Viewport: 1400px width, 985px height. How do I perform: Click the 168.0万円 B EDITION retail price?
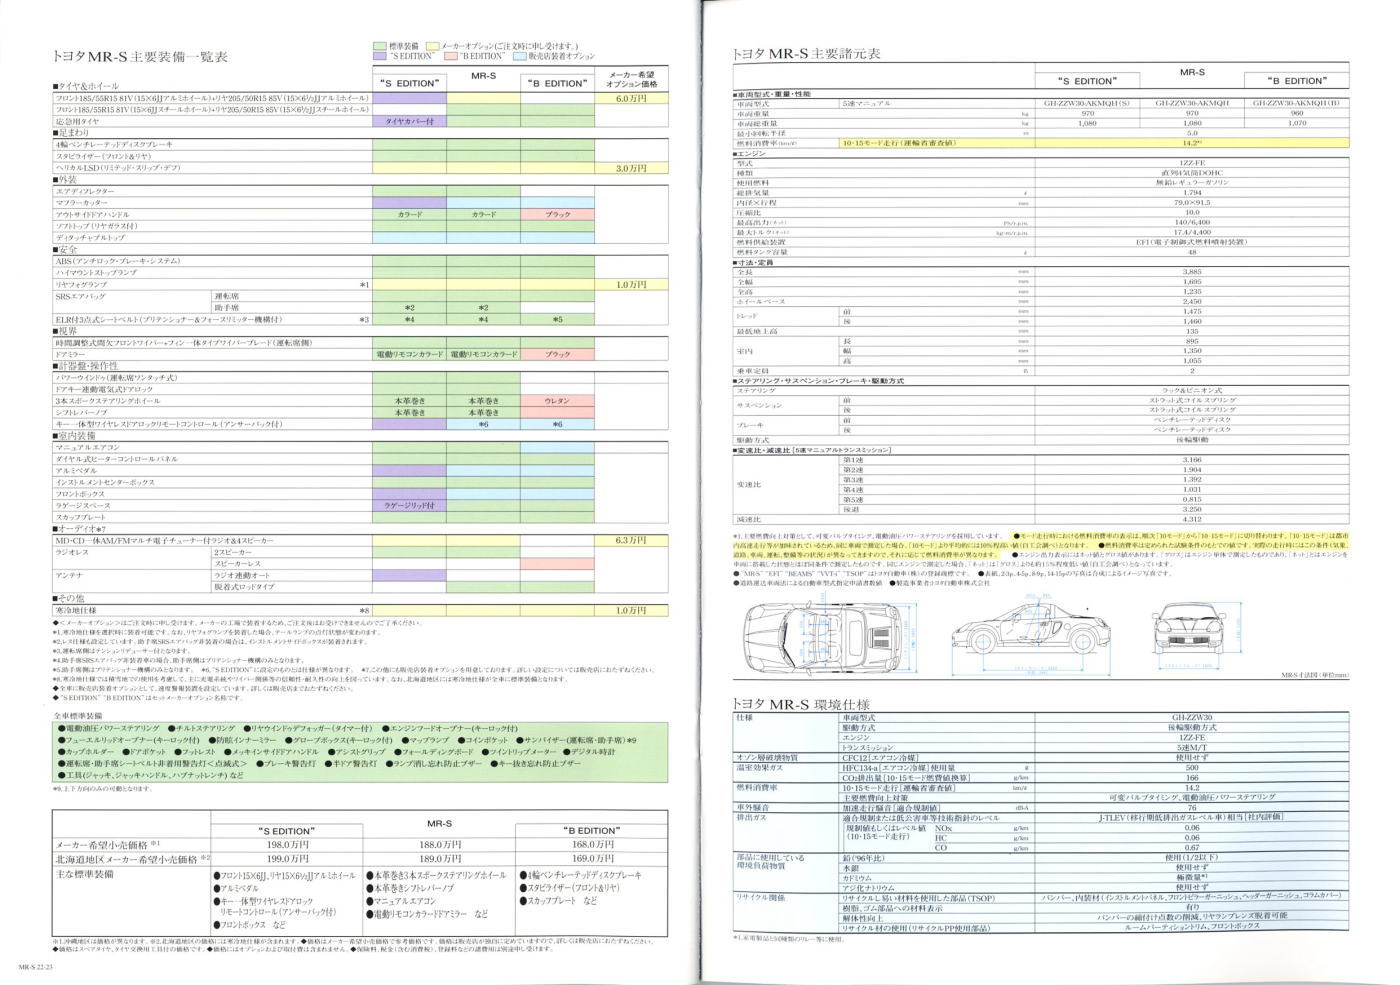click(x=591, y=845)
